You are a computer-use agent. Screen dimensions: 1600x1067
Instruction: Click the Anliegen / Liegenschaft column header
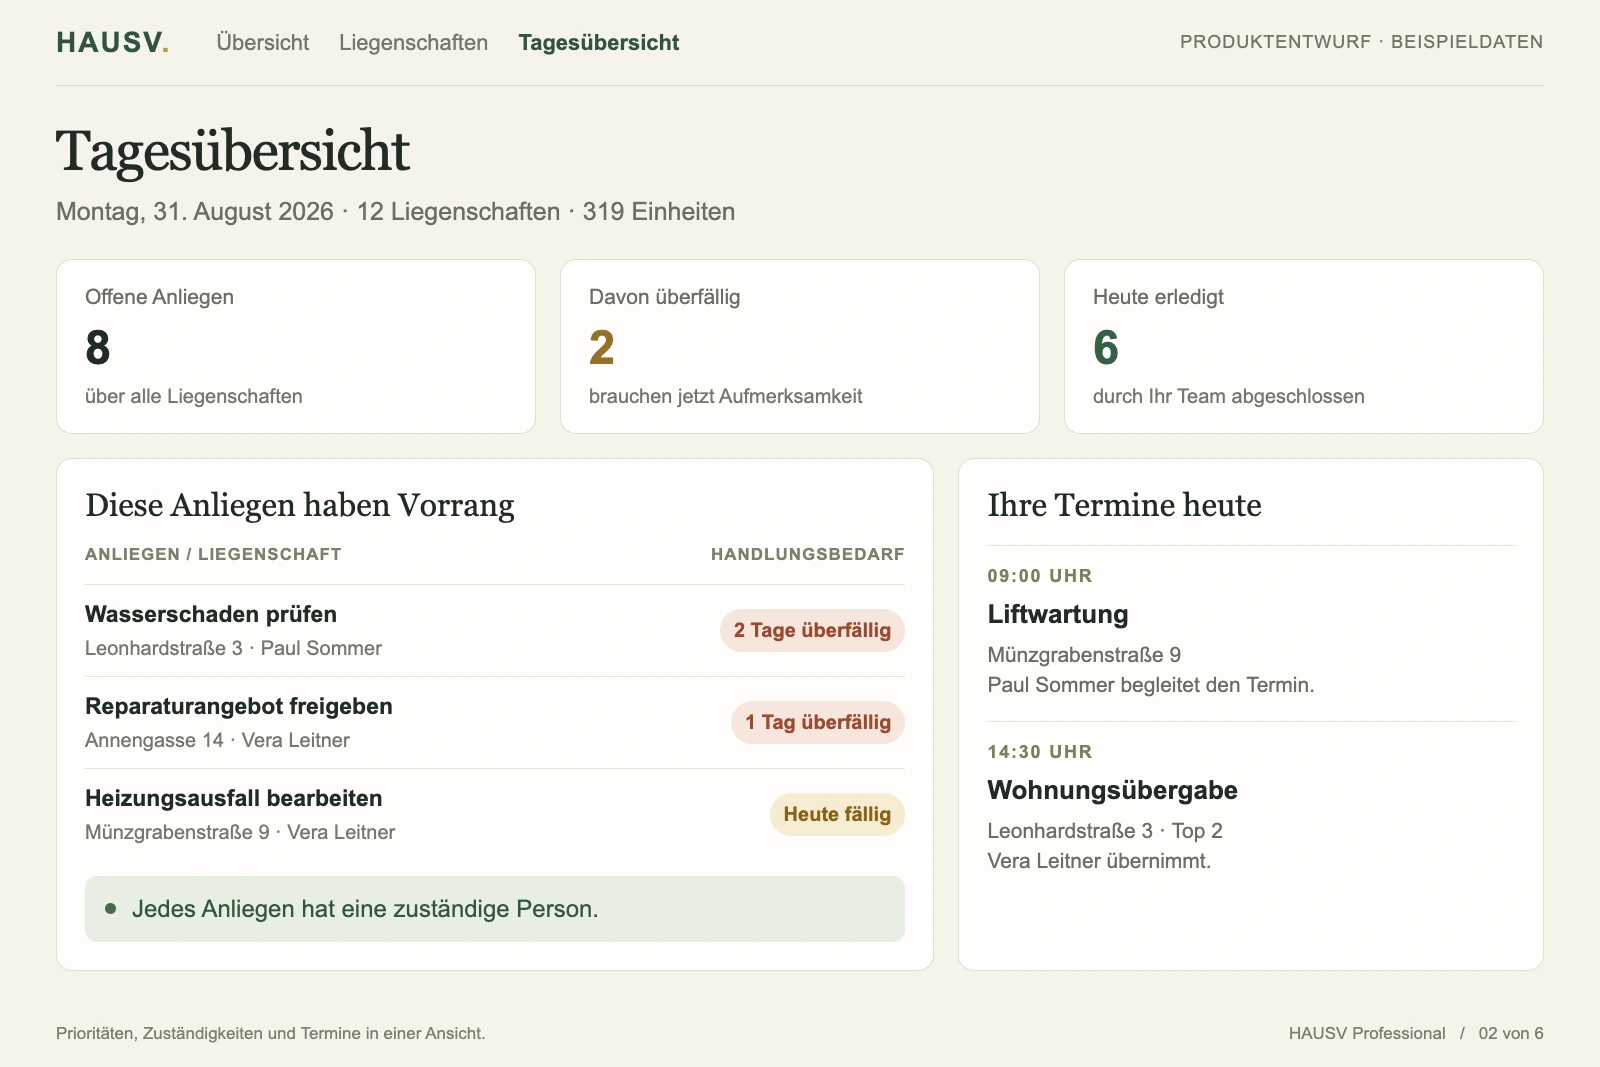click(213, 554)
